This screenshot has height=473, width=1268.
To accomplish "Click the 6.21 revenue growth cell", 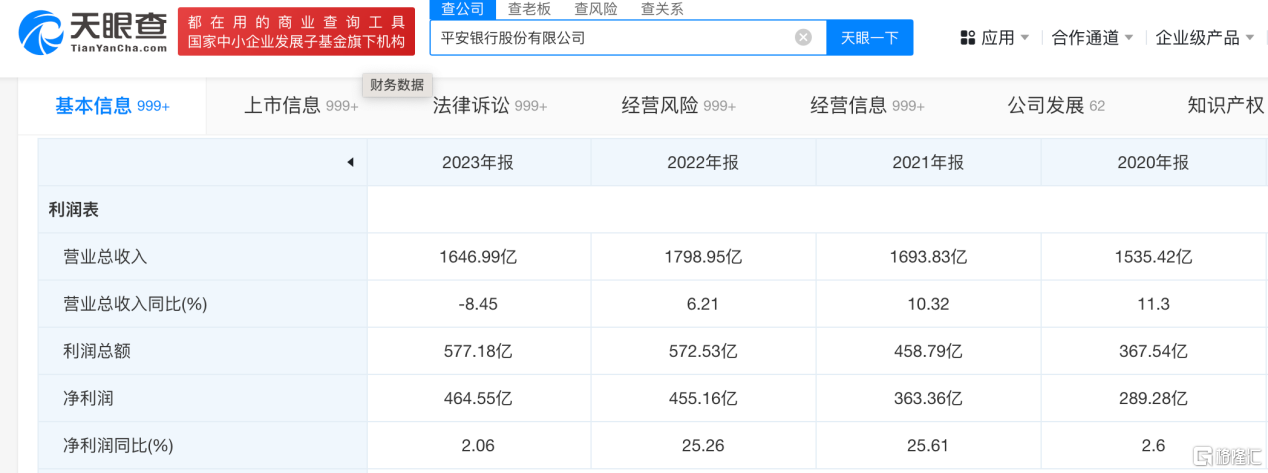I will pyautogui.click(x=703, y=304).
